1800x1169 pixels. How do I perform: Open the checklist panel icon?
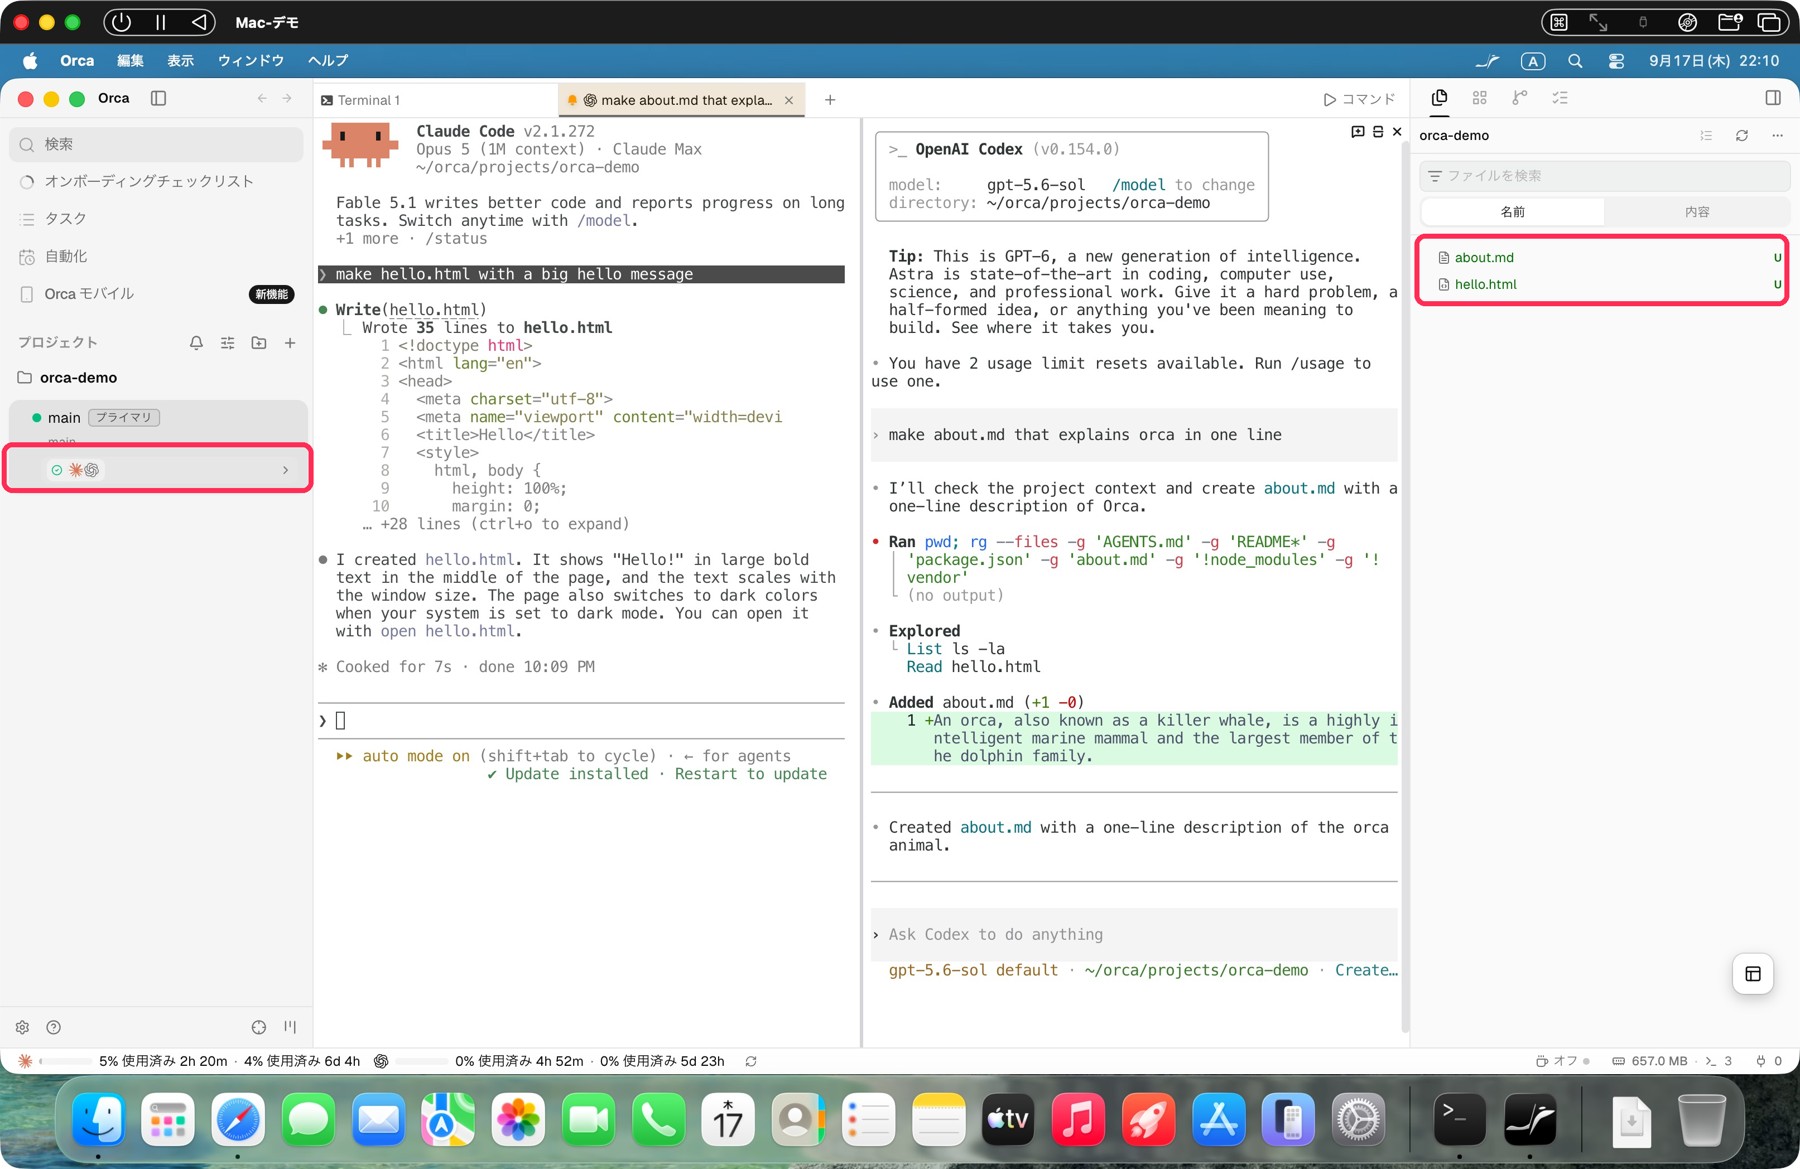[1560, 97]
